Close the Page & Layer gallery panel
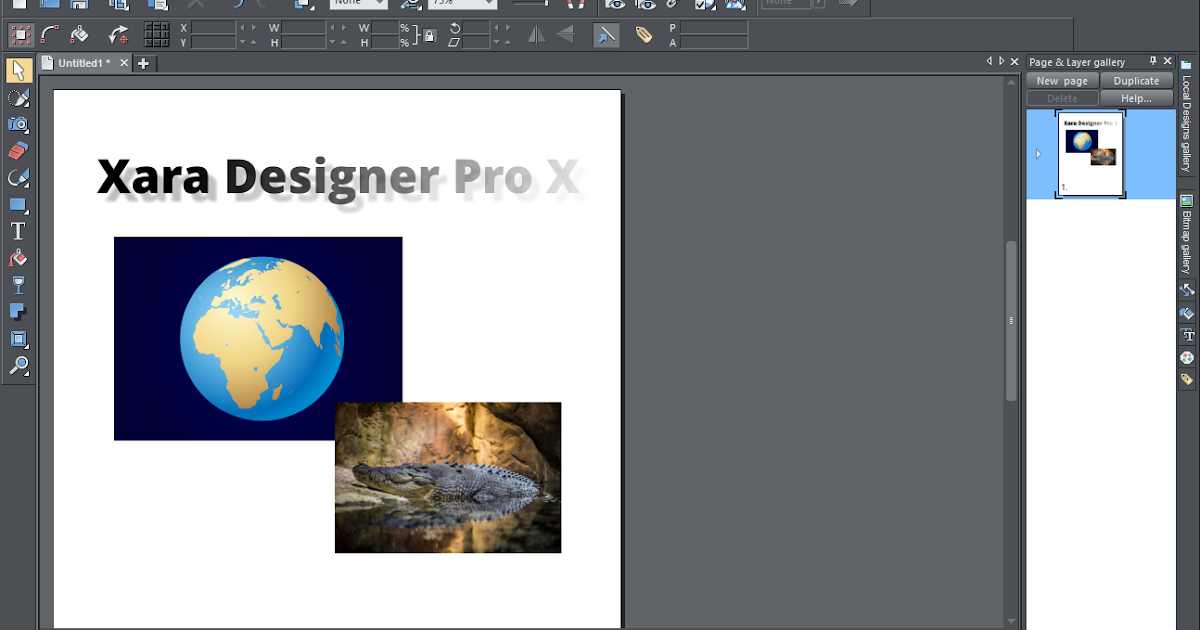Image resolution: width=1200 pixels, height=630 pixels. (1167, 62)
